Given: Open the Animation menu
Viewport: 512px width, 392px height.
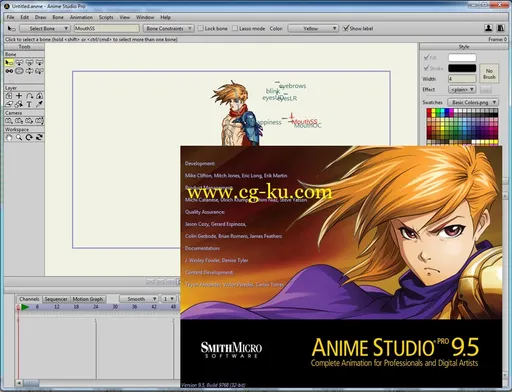Looking at the screenshot, I should 81,17.
